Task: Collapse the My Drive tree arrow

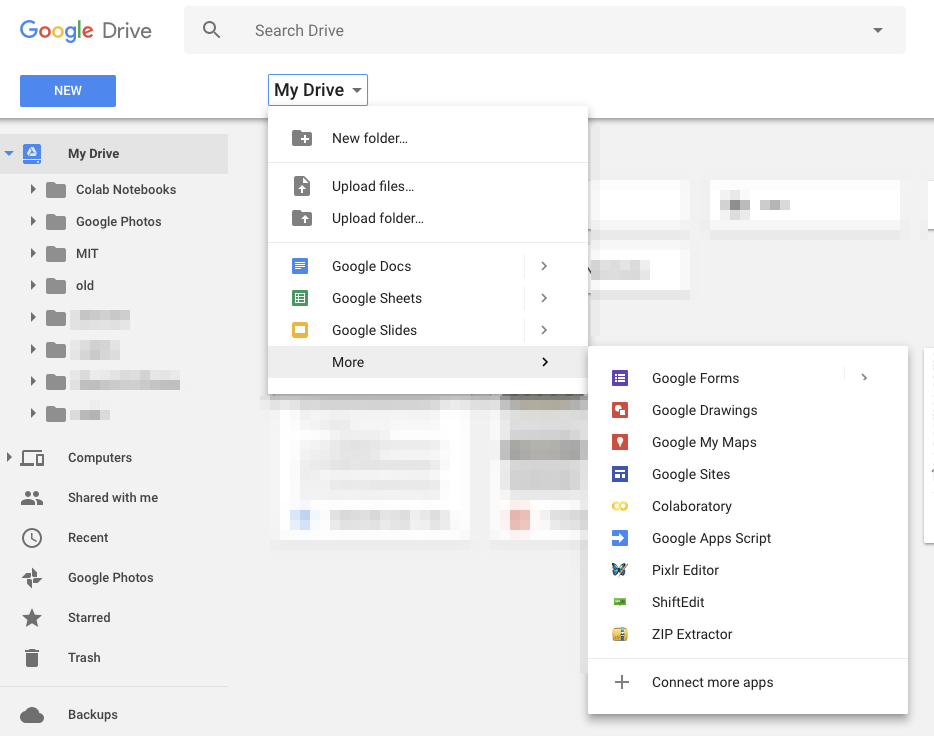Action: (9, 154)
